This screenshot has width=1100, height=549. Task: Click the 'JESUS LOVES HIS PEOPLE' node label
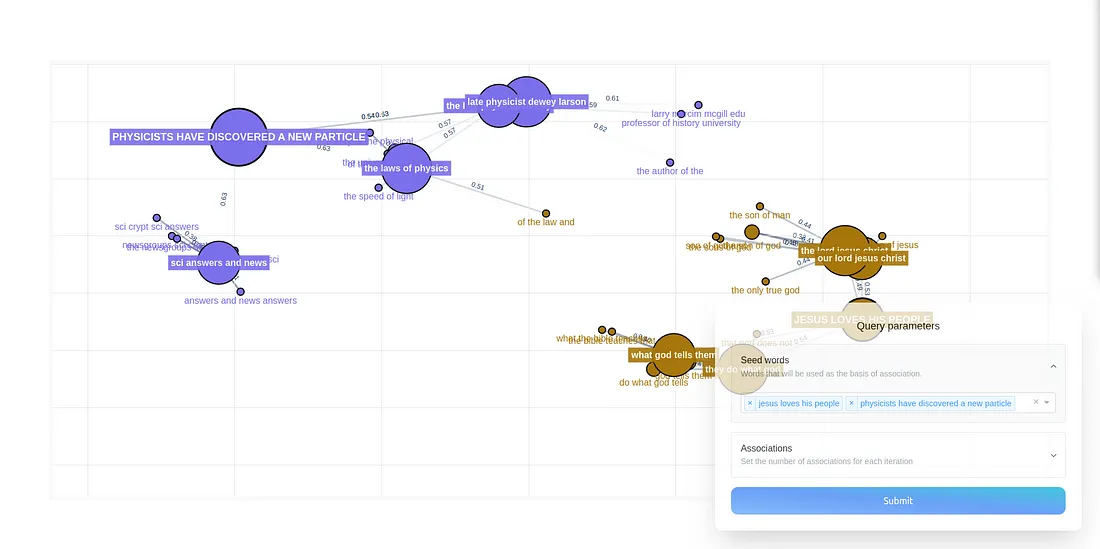coord(862,320)
